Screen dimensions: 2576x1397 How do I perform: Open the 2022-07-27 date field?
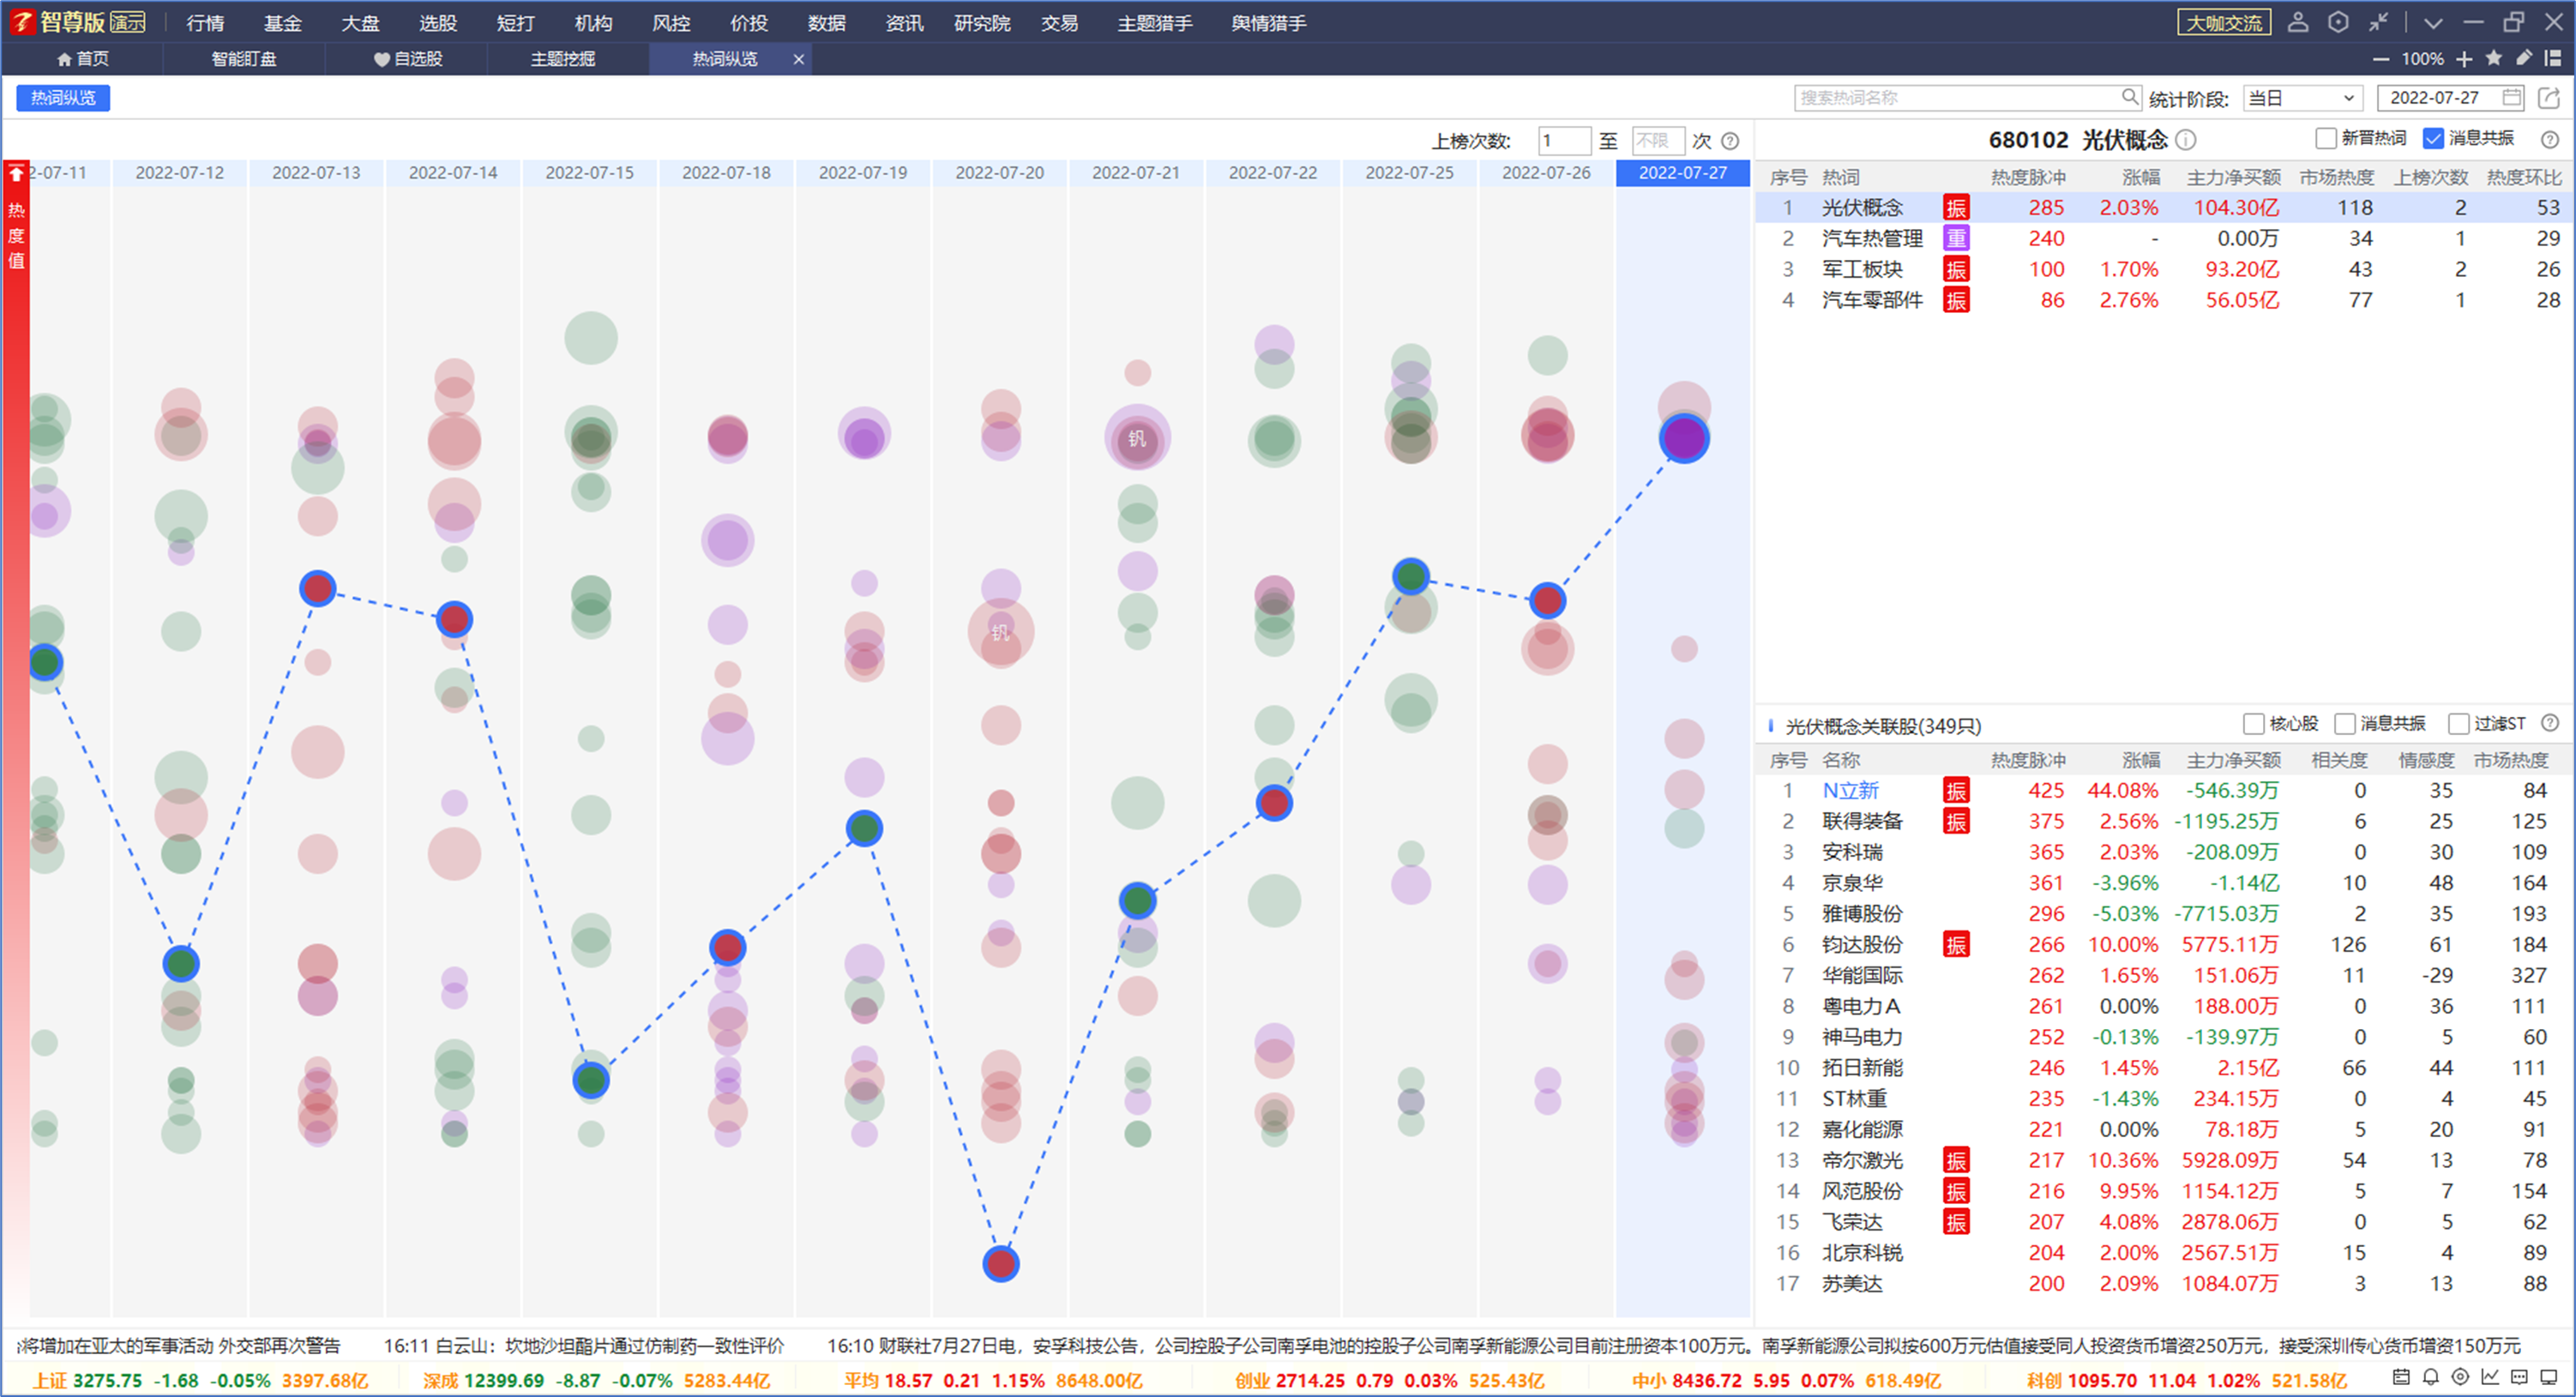2450,98
